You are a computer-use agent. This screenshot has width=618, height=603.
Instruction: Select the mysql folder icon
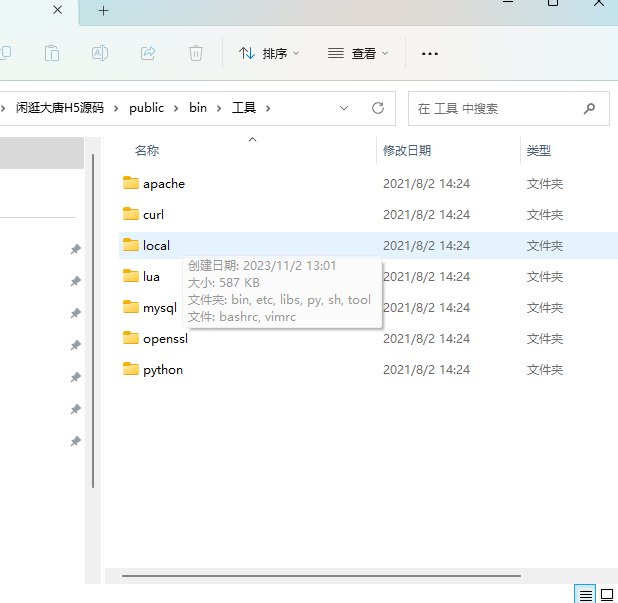131,307
